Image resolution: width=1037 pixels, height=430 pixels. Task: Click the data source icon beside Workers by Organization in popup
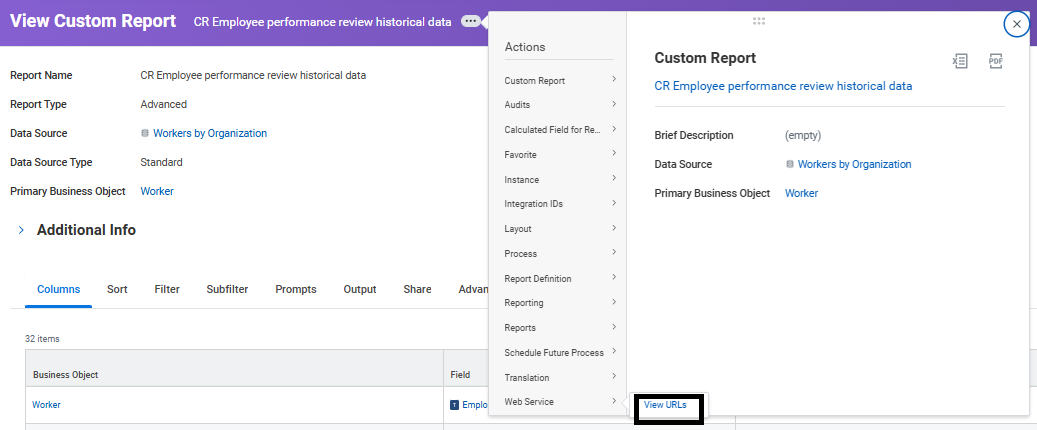point(790,165)
